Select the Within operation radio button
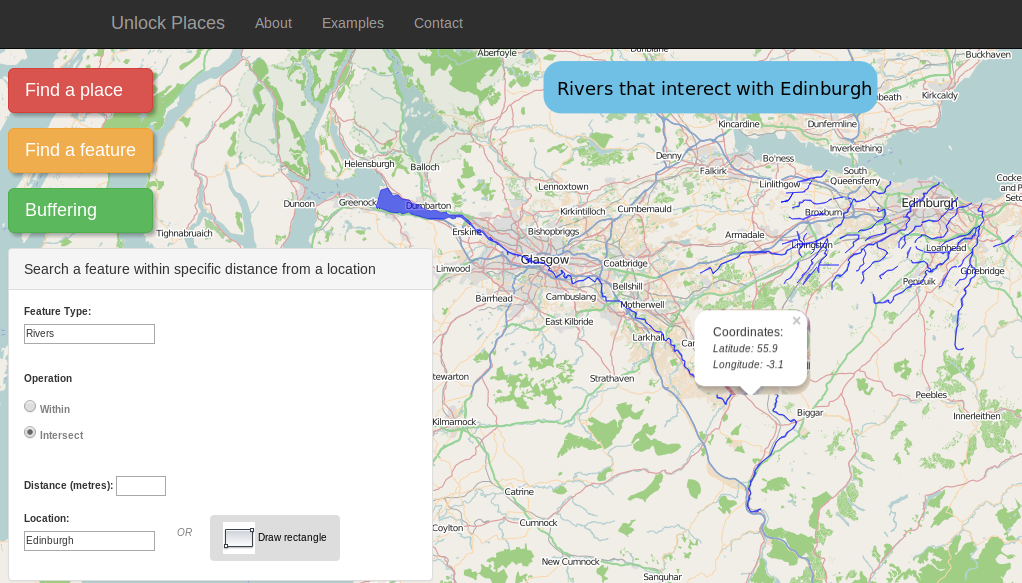Image resolution: width=1022 pixels, height=583 pixels. click(x=30, y=407)
